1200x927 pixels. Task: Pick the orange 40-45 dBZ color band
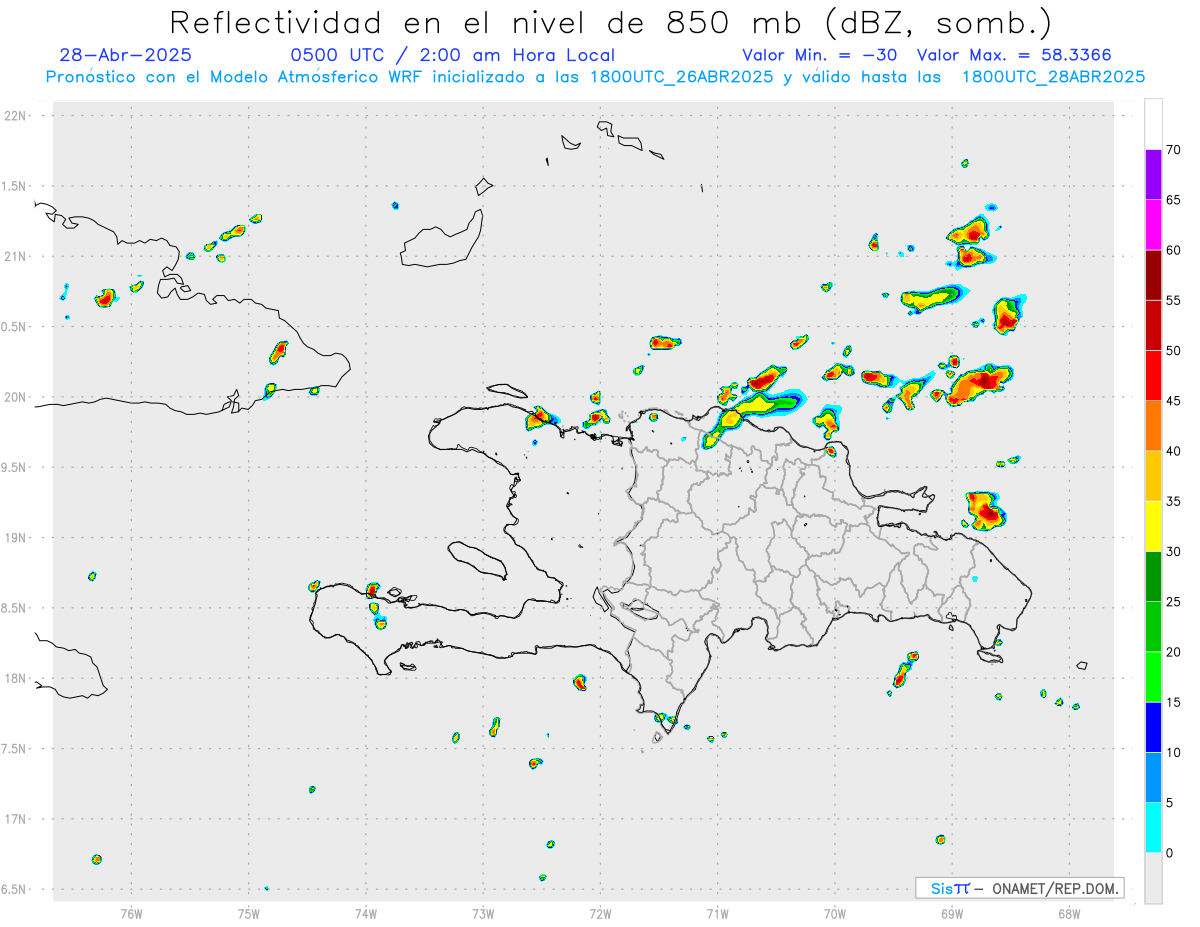pyautogui.click(x=1153, y=426)
